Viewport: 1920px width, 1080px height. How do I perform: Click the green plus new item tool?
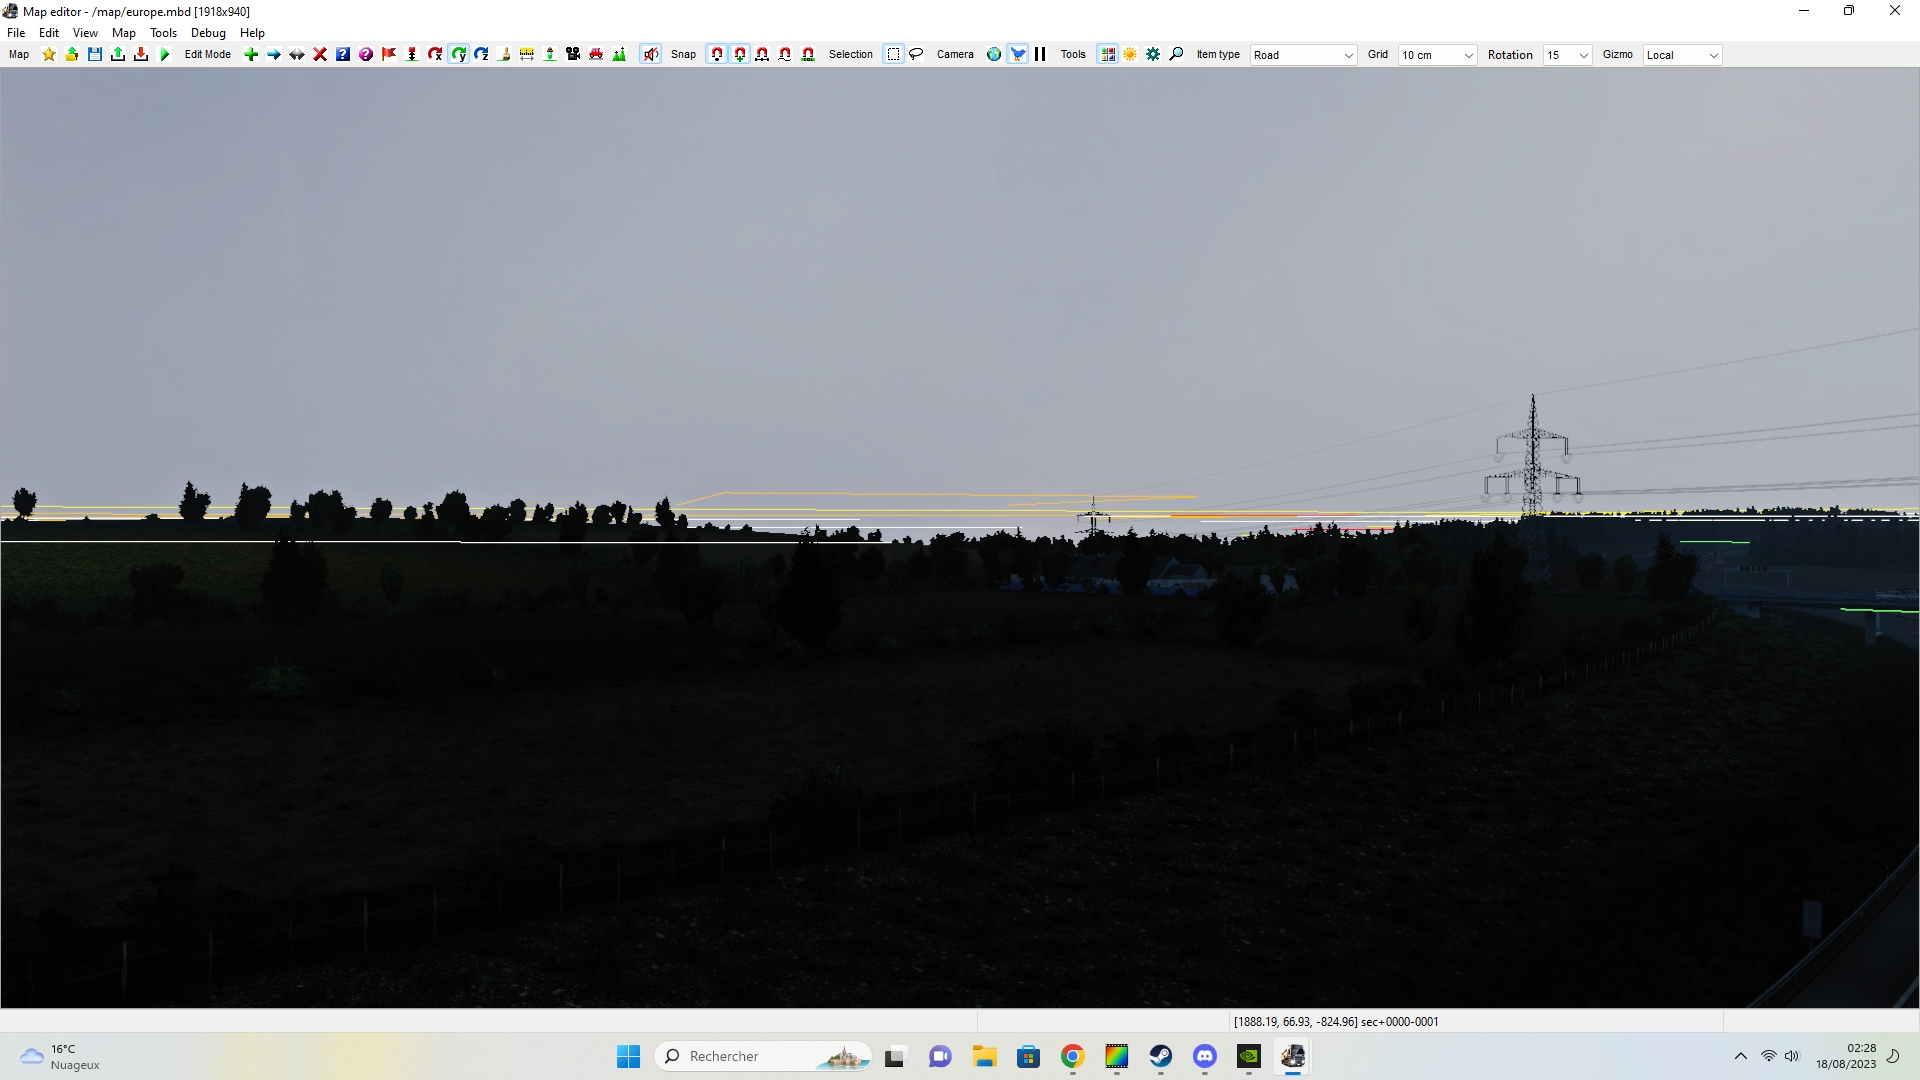click(x=251, y=55)
